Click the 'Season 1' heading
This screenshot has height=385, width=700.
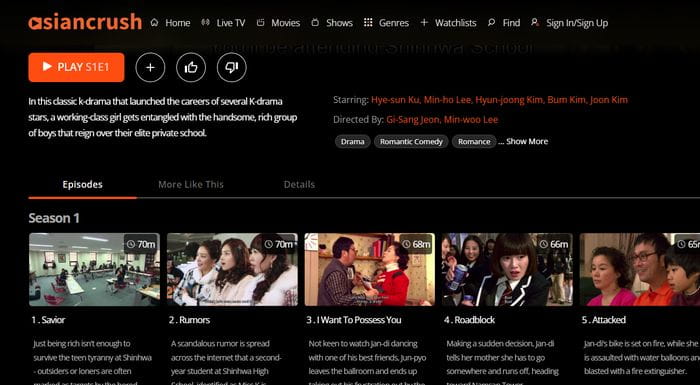(54, 218)
